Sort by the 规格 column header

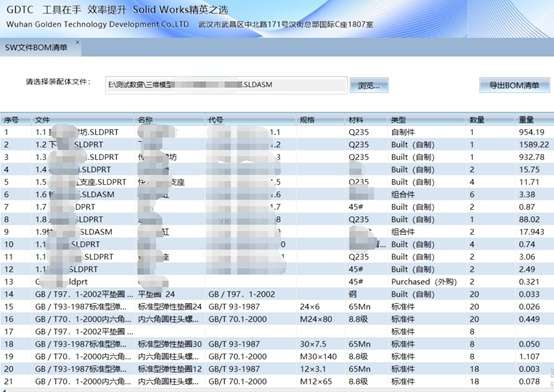pos(307,120)
